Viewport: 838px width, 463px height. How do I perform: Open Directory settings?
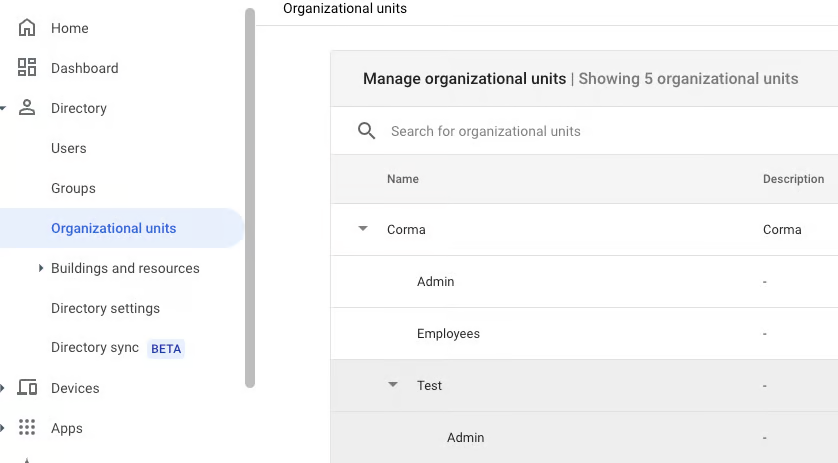pyautogui.click(x=105, y=308)
